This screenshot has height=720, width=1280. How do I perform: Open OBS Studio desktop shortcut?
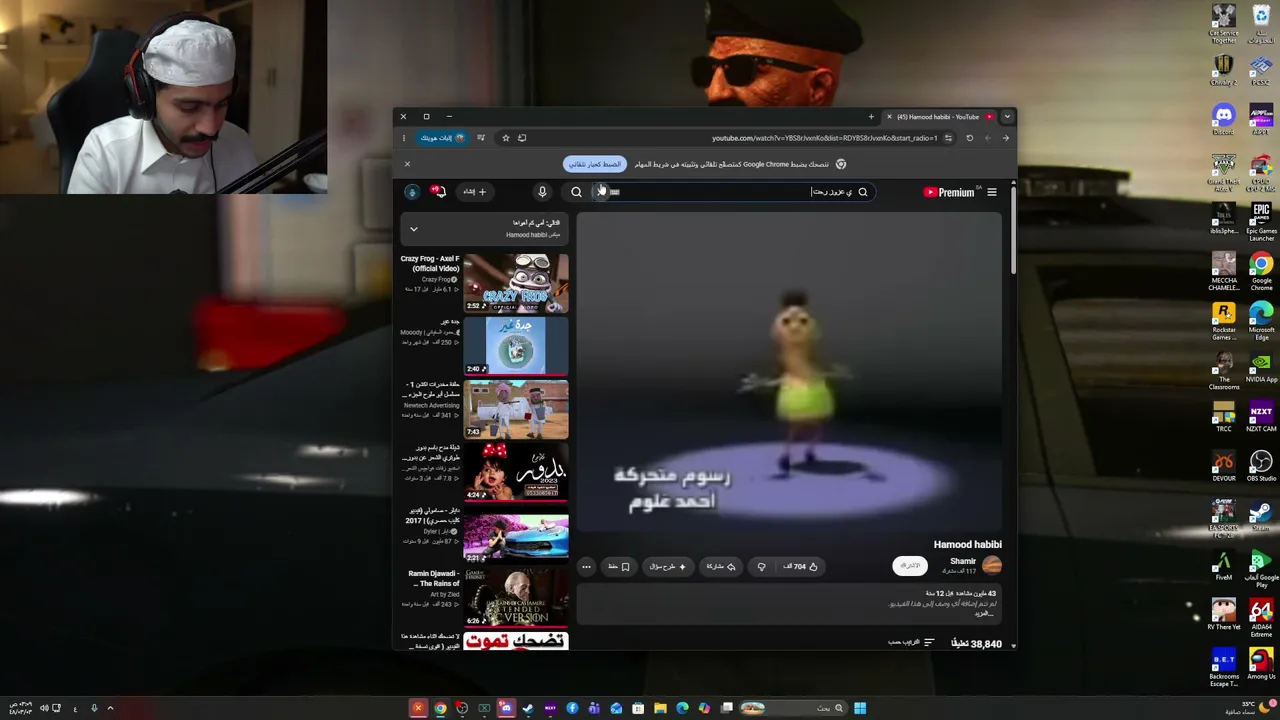click(1261, 467)
